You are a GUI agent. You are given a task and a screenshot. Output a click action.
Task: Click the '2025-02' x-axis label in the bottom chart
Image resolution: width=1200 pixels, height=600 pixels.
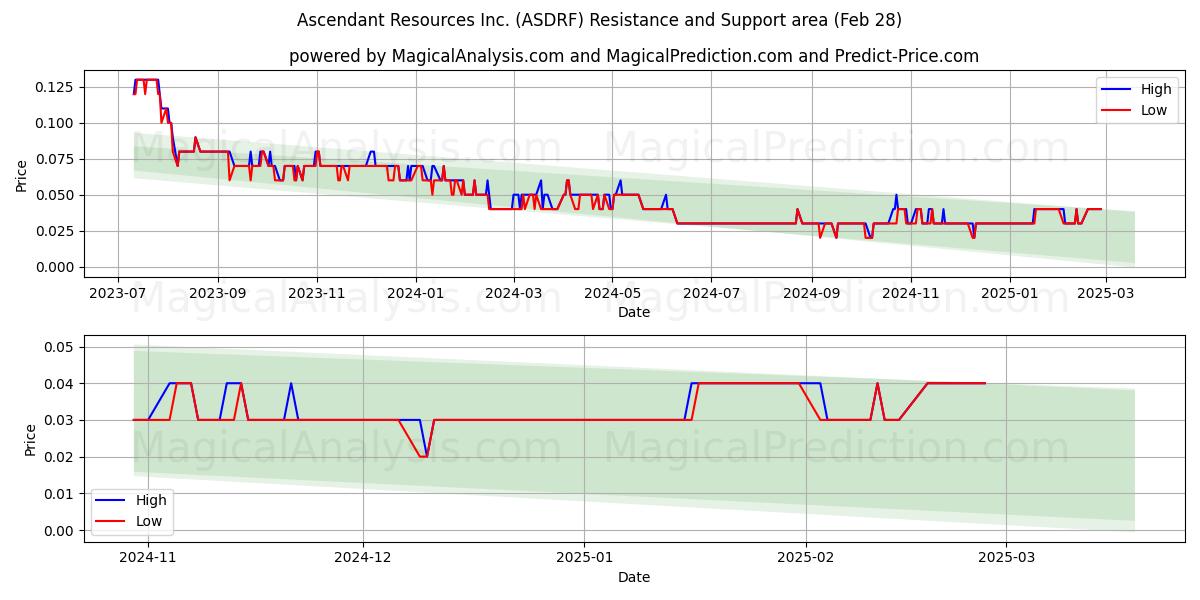806,559
